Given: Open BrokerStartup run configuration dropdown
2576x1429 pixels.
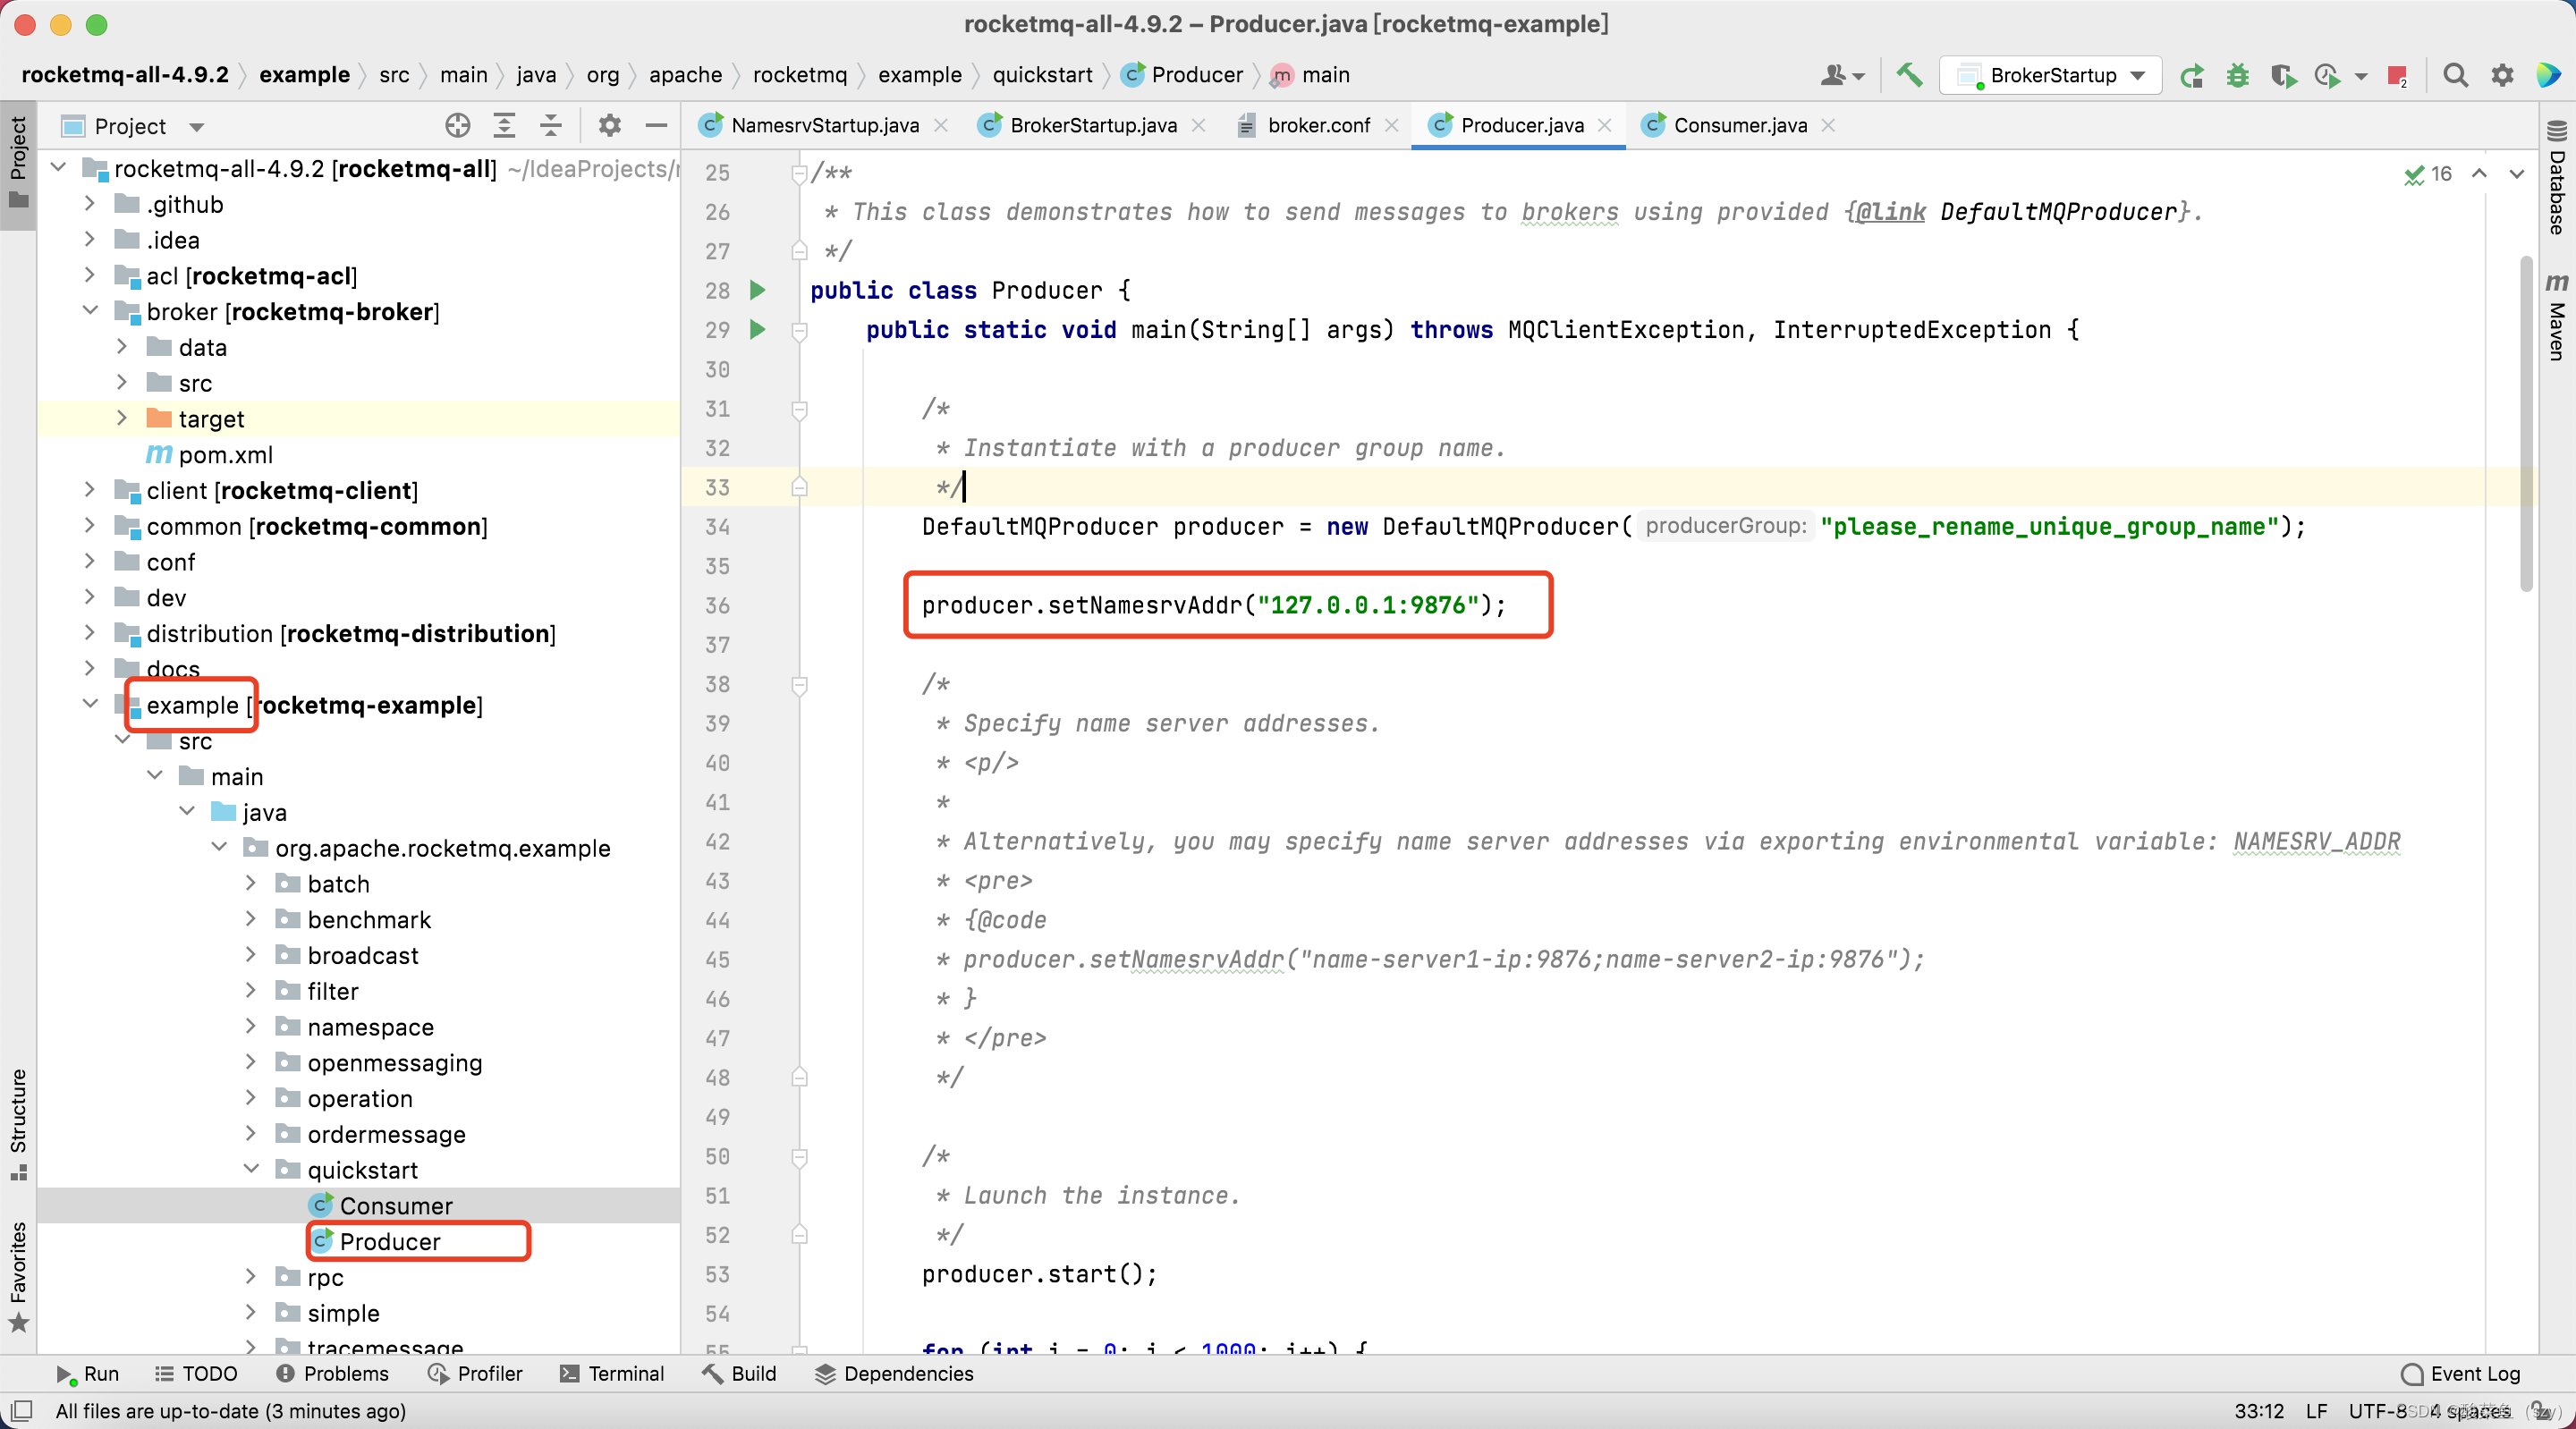Looking at the screenshot, I should (x=2050, y=75).
